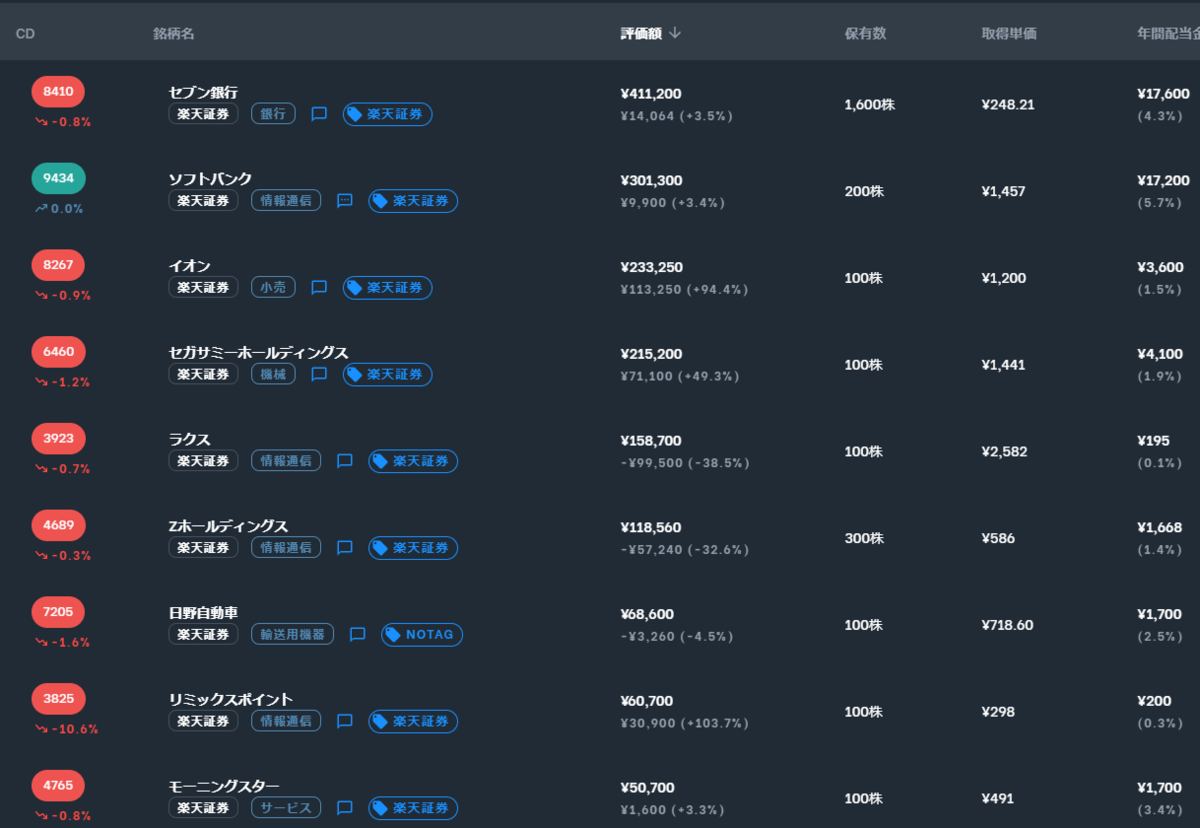Open stock code 6460 badge
This screenshot has width=1200, height=828.
pyautogui.click(x=58, y=352)
